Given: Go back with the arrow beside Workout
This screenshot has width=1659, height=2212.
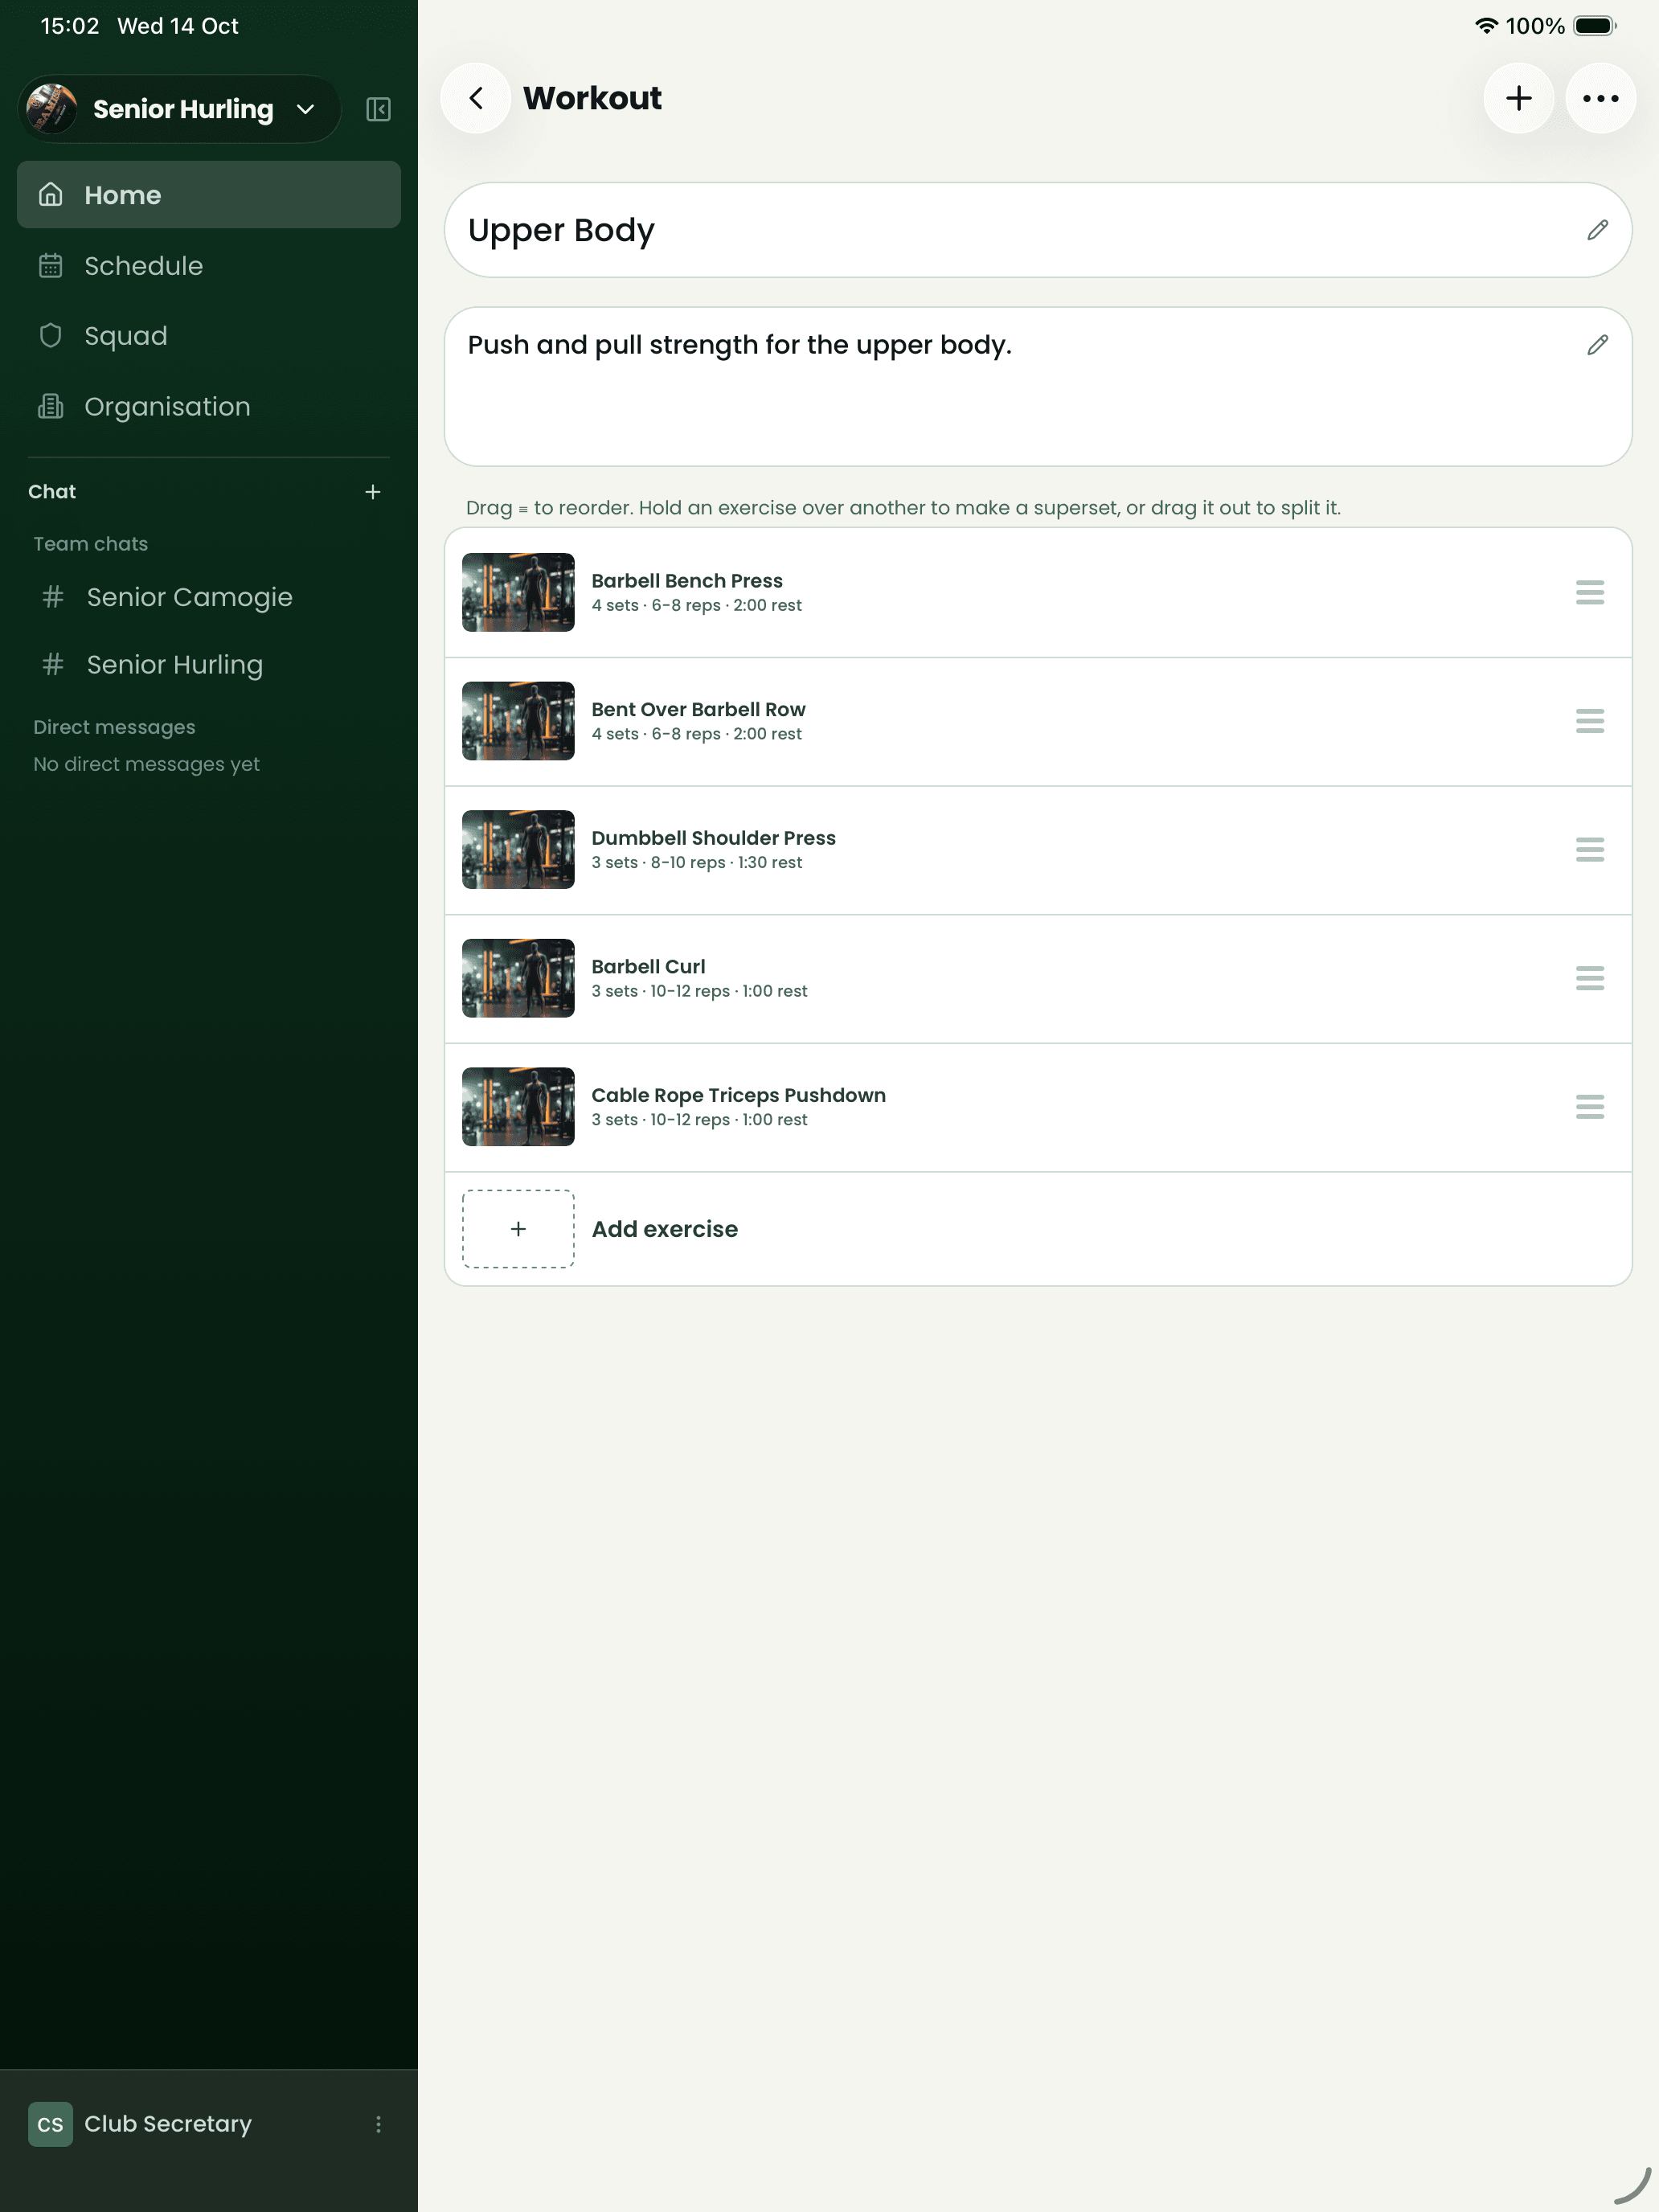Looking at the screenshot, I should [x=476, y=98].
